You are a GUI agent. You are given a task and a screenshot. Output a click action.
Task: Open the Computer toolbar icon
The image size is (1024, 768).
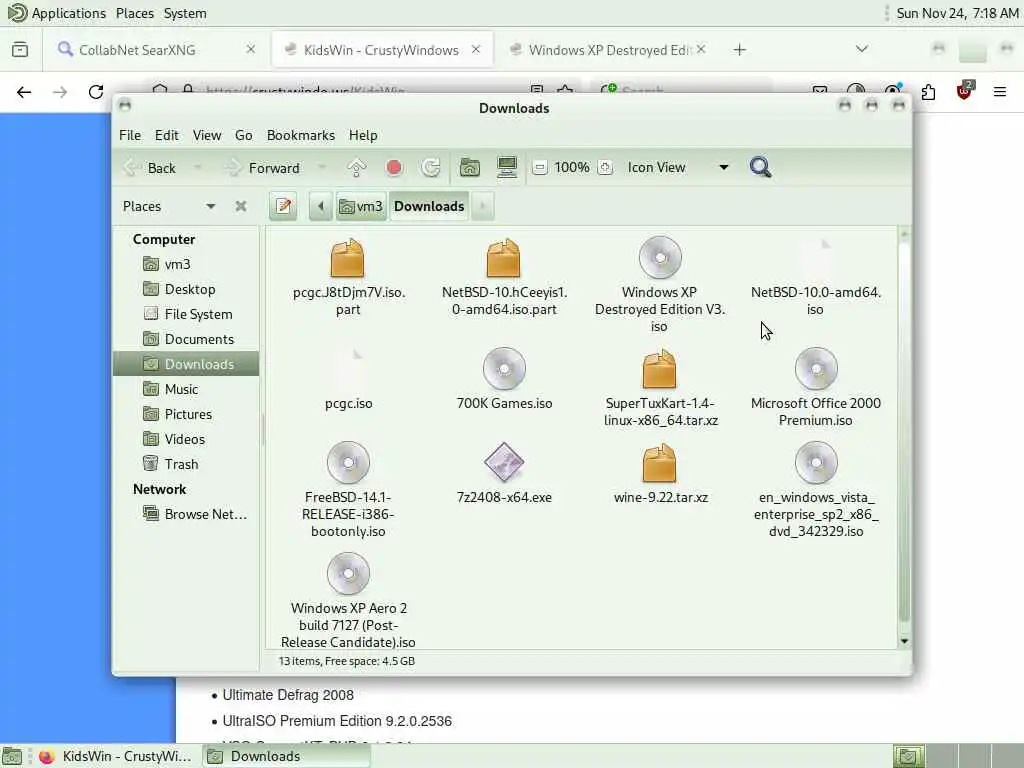coord(507,167)
